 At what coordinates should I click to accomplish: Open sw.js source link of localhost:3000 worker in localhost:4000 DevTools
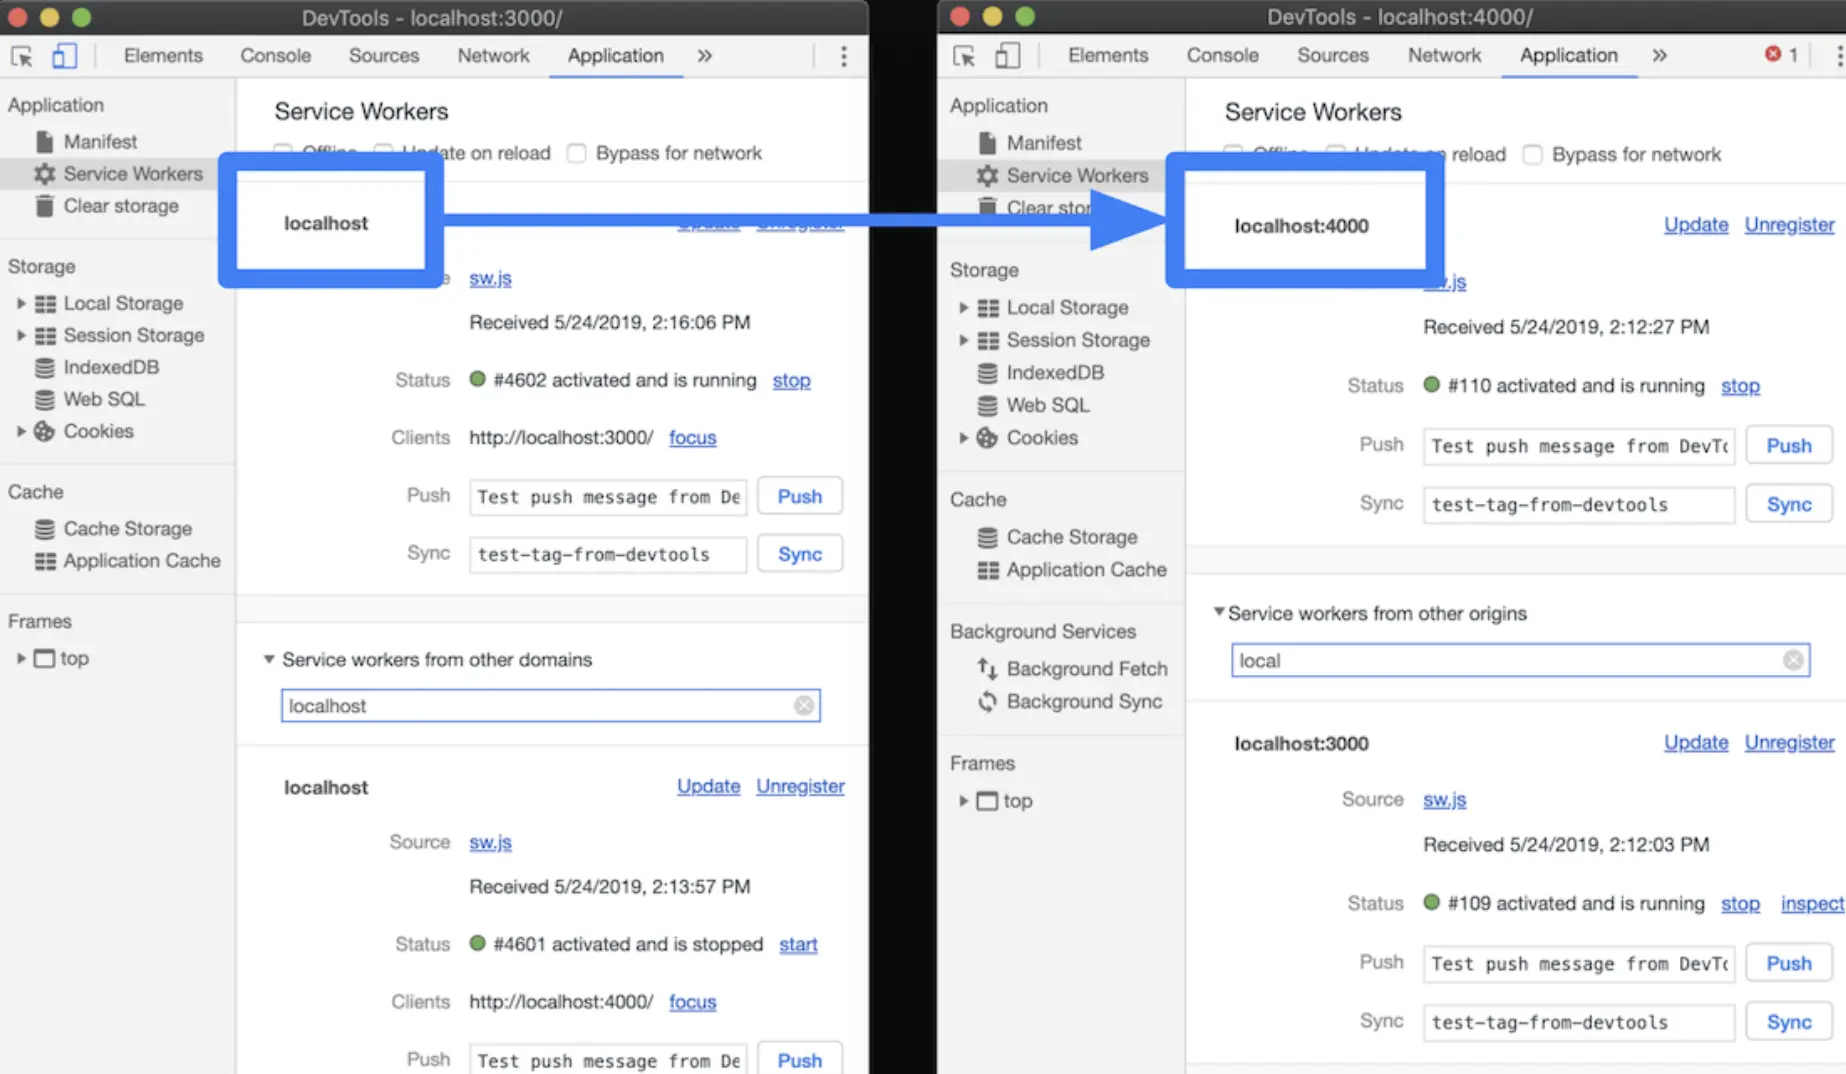1445,800
